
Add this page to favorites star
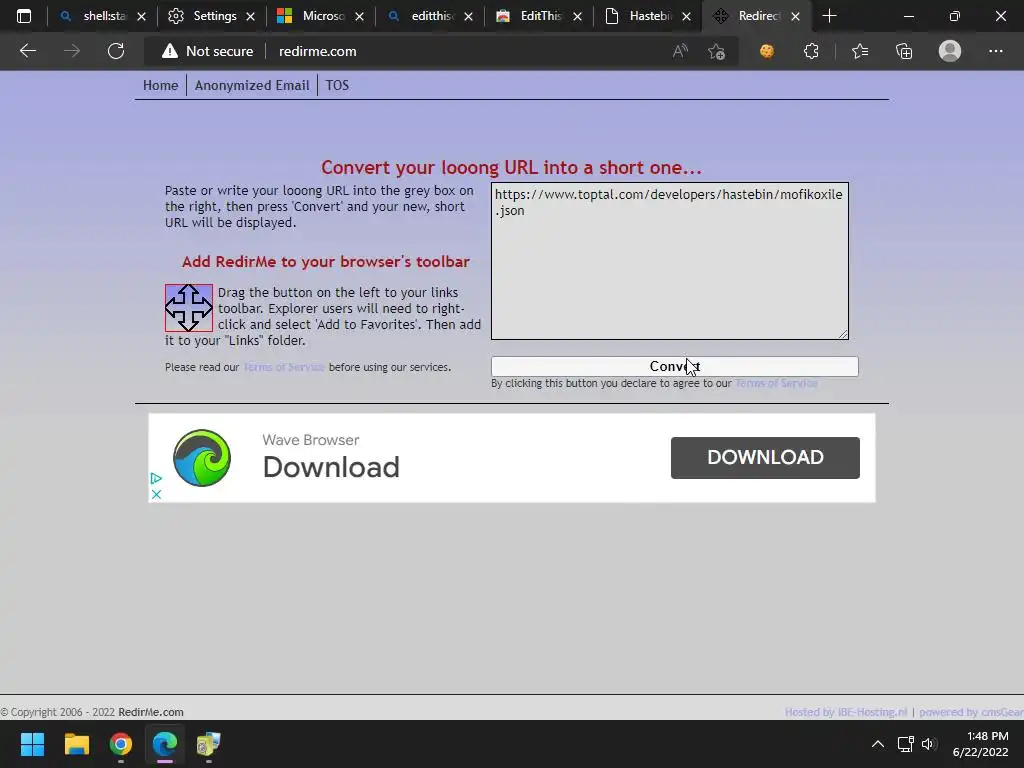tap(716, 51)
